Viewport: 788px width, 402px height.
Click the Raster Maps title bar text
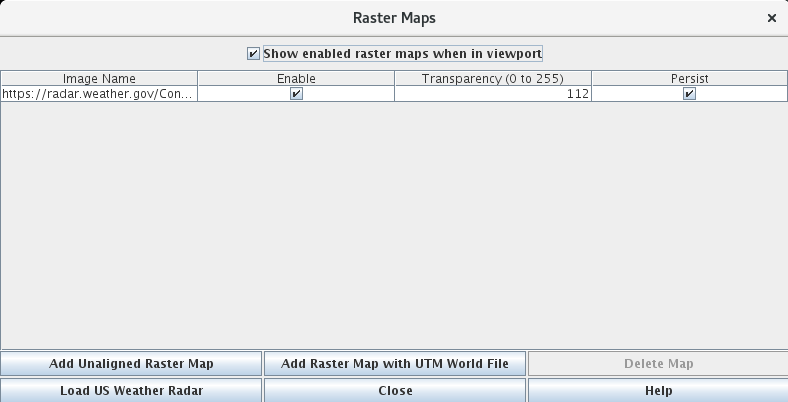click(394, 18)
